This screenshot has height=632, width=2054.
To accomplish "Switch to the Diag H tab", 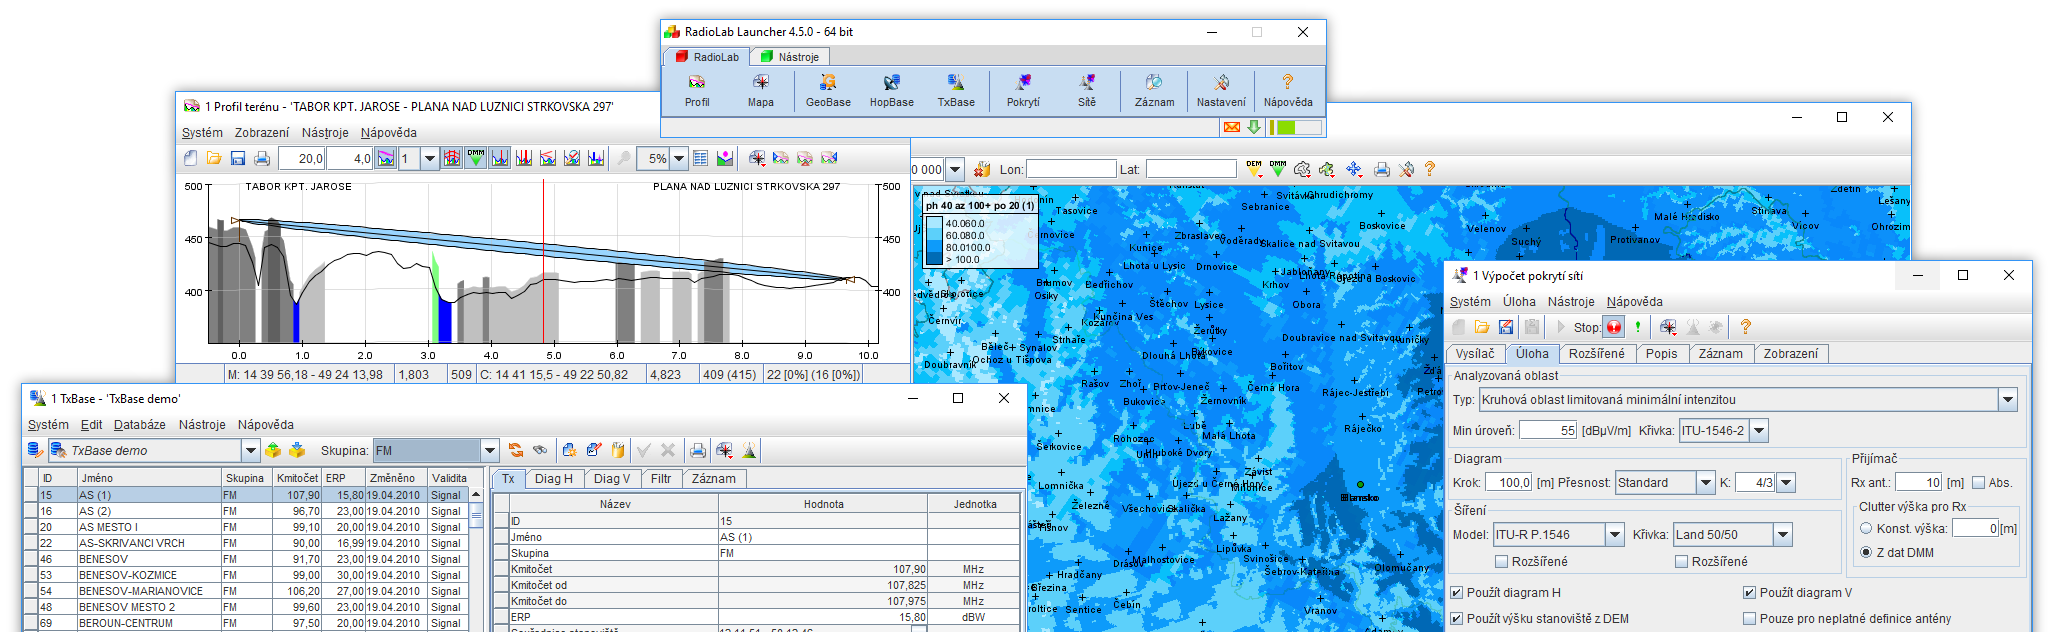I will 553,479.
